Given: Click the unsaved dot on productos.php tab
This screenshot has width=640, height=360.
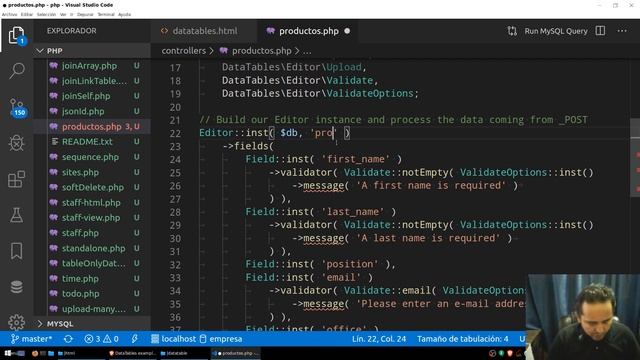Looking at the screenshot, I should coord(347,31).
